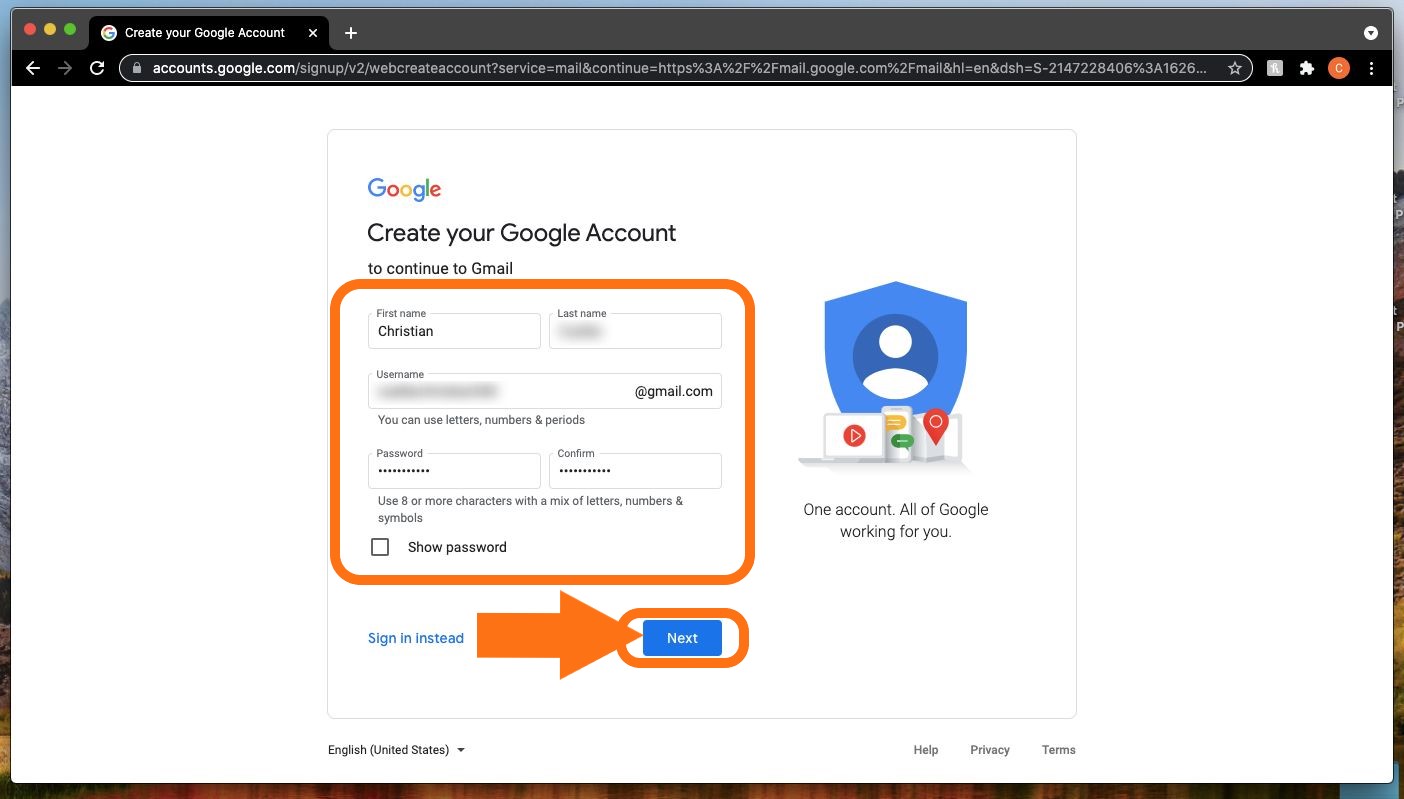Click into the Password field
This screenshot has width=1404, height=799.
click(x=454, y=471)
